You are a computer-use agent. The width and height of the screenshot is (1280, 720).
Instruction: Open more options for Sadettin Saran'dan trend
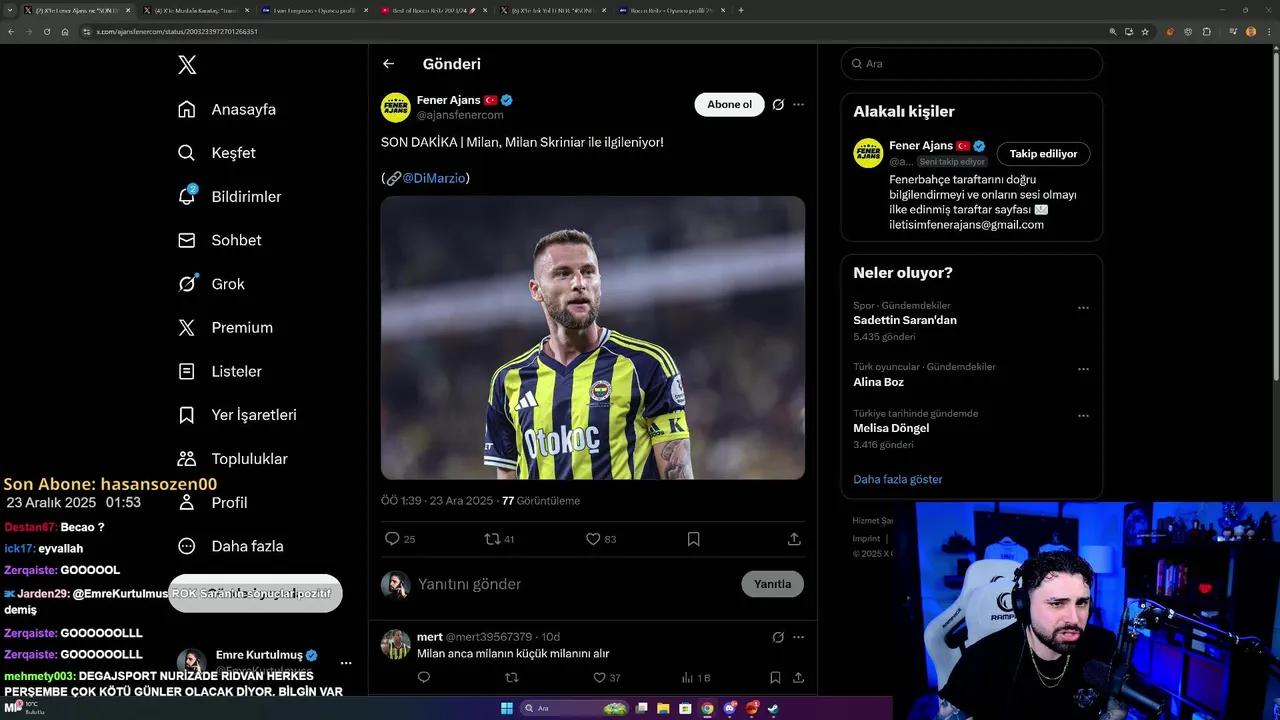1083,308
